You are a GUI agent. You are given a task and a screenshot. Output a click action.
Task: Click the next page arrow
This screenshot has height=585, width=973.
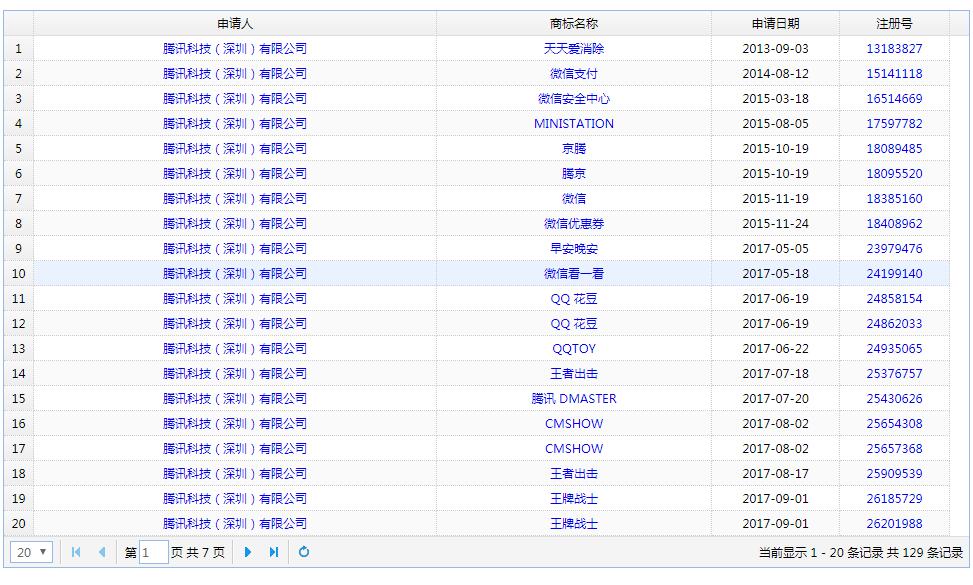[248, 552]
